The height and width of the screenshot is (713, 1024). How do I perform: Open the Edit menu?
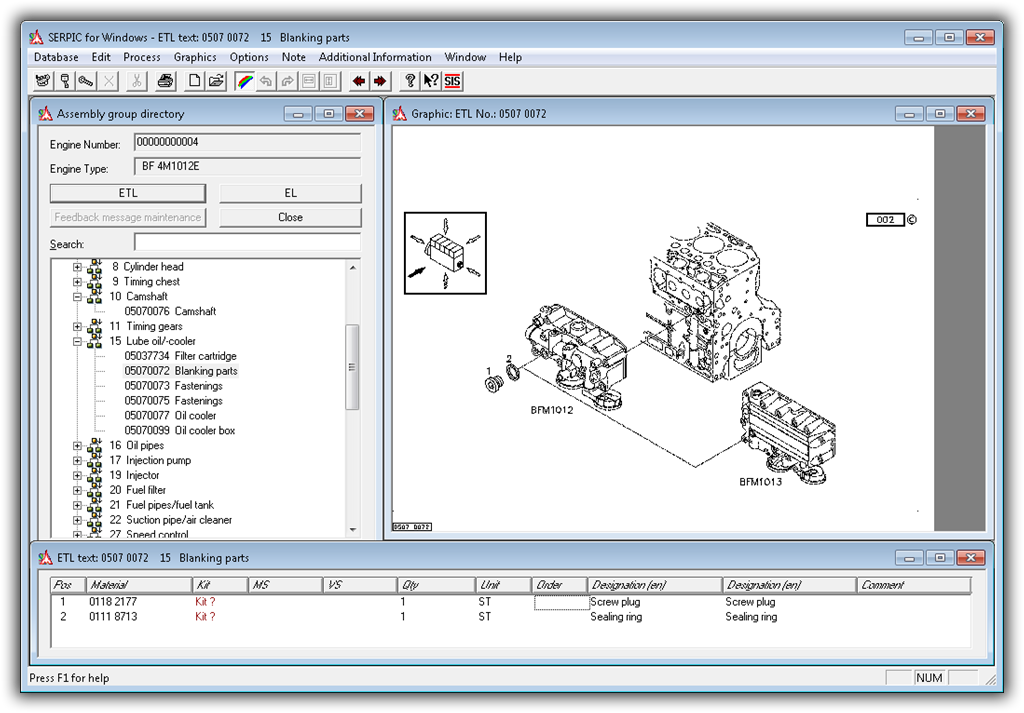tap(101, 57)
